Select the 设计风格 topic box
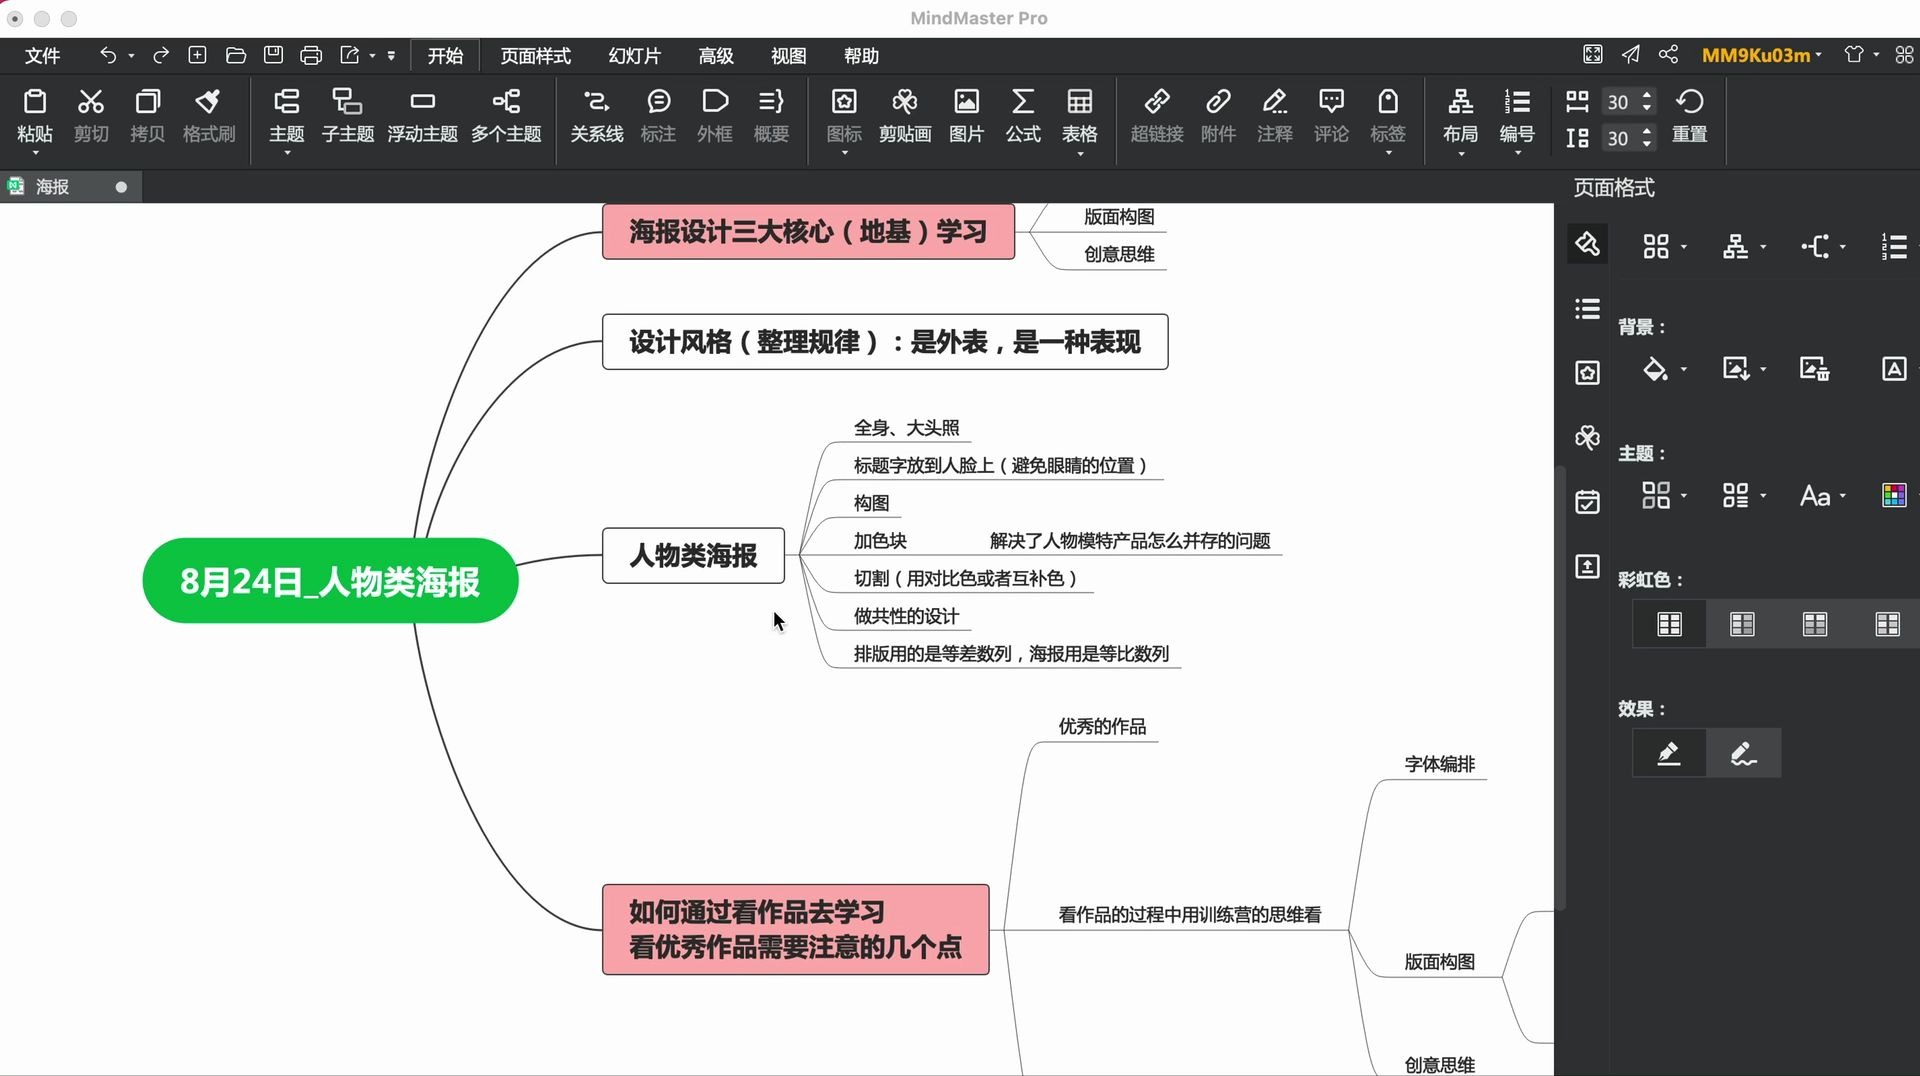Screen dimensions: 1920x1076 pyautogui.click(x=885, y=342)
